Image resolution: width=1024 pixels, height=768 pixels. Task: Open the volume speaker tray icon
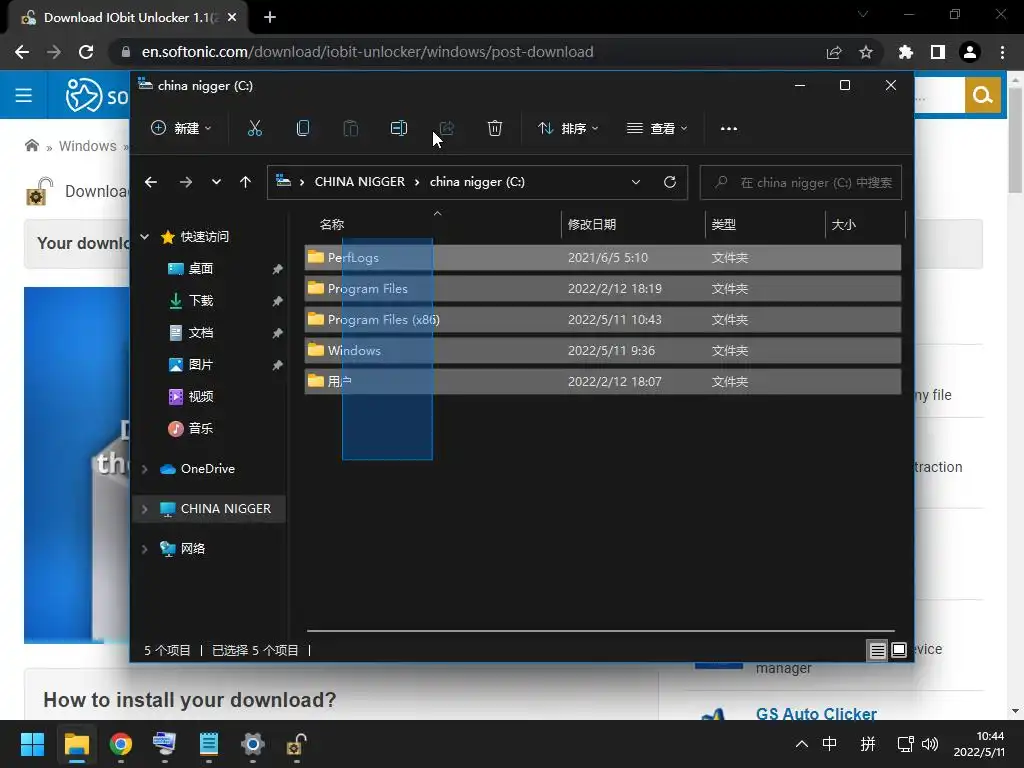click(x=930, y=744)
